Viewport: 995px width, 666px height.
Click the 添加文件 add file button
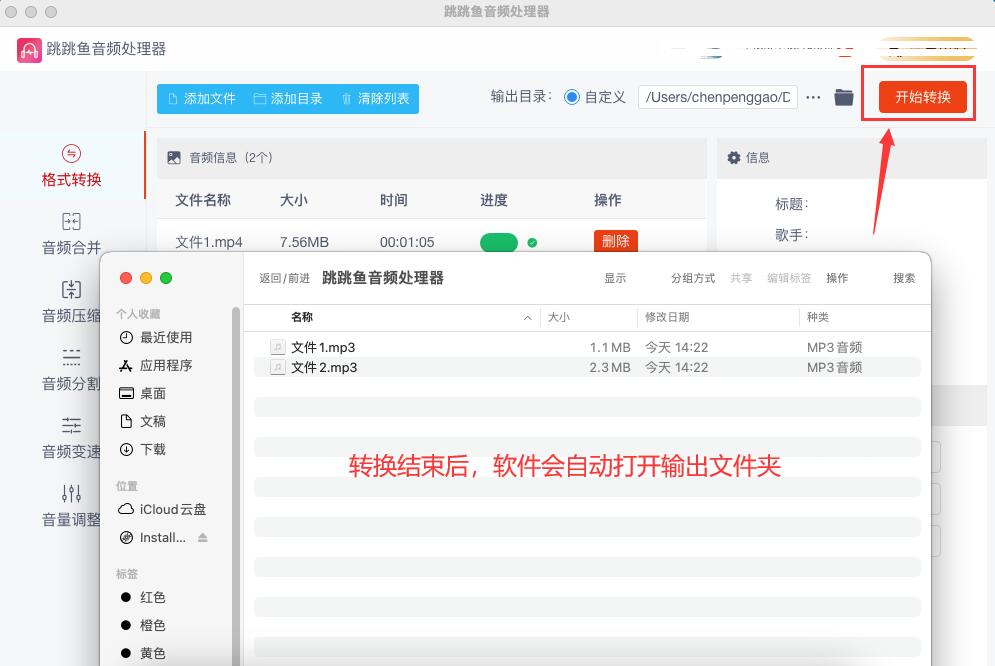[201, 98]
